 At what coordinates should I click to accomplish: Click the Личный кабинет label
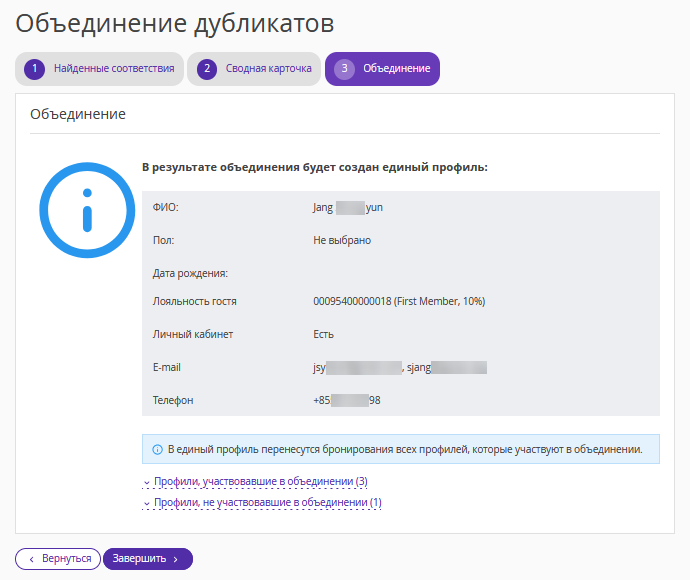tap(193, 334)
